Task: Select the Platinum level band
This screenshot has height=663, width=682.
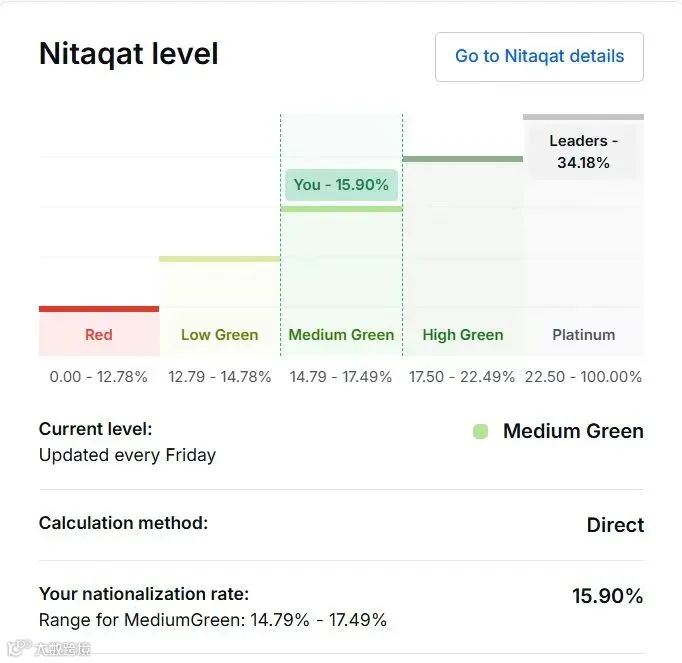Action: (x=584, y=335)
